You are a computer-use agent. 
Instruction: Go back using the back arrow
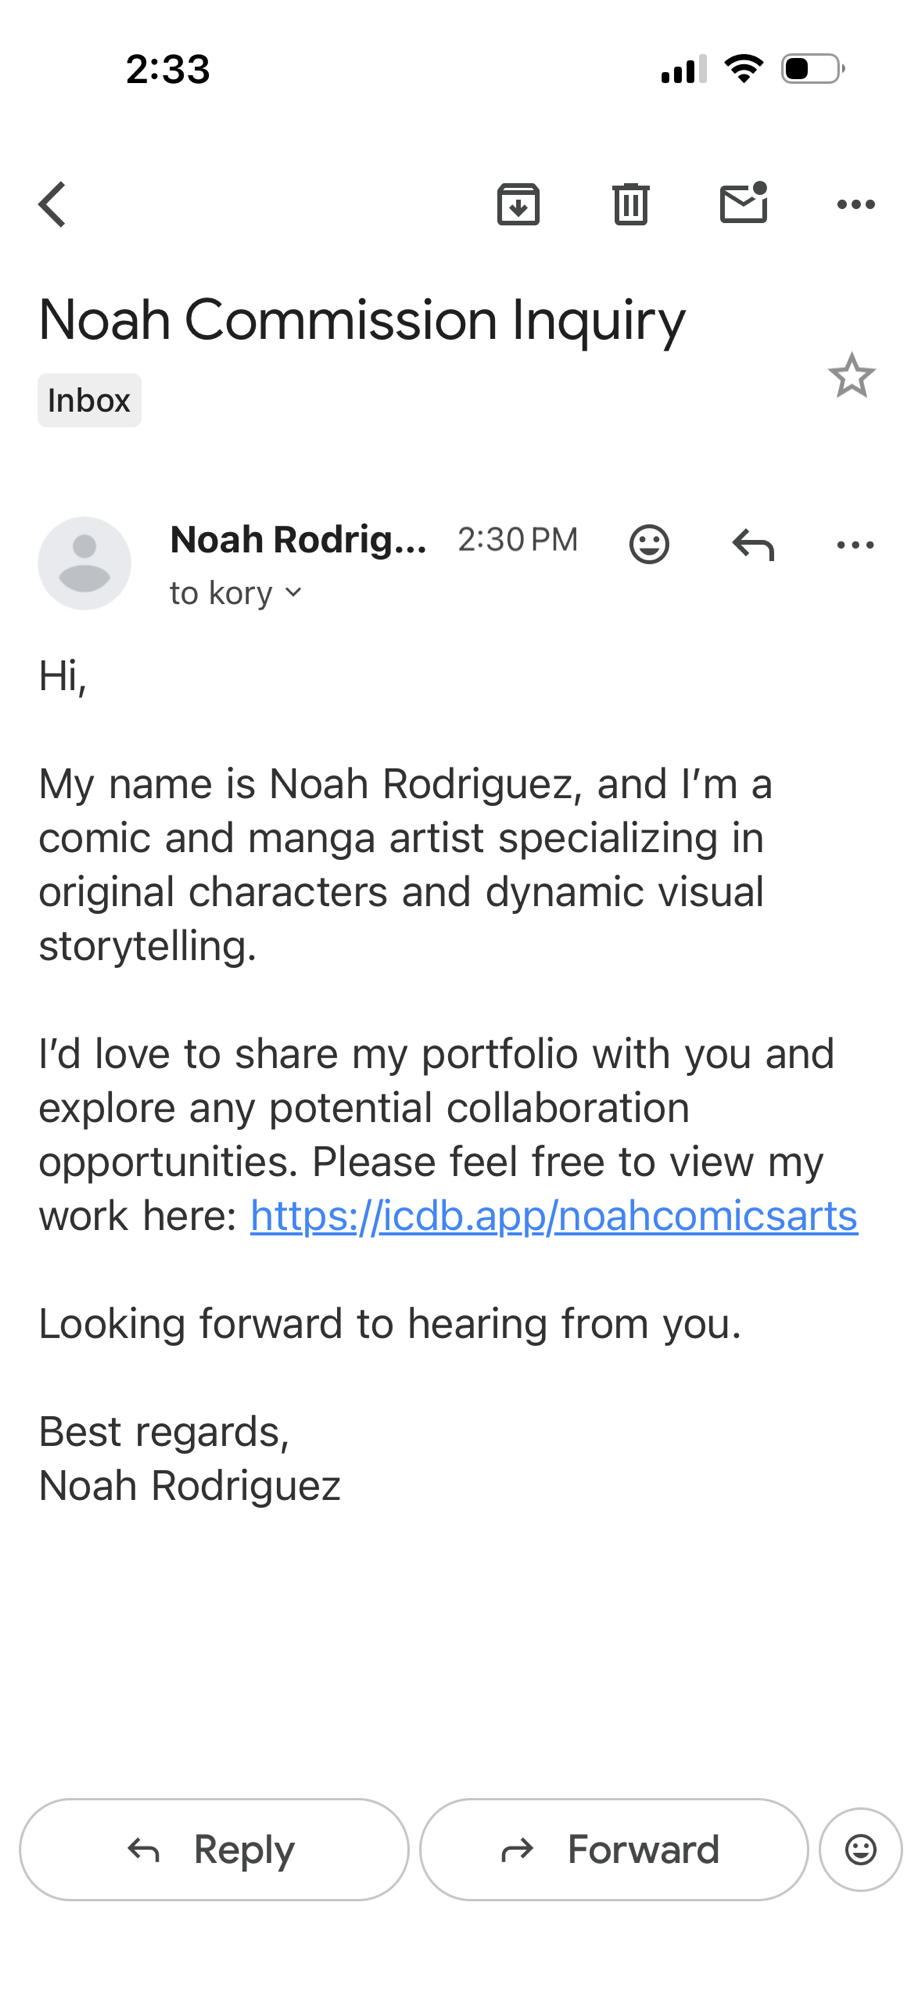coord(53,205)
